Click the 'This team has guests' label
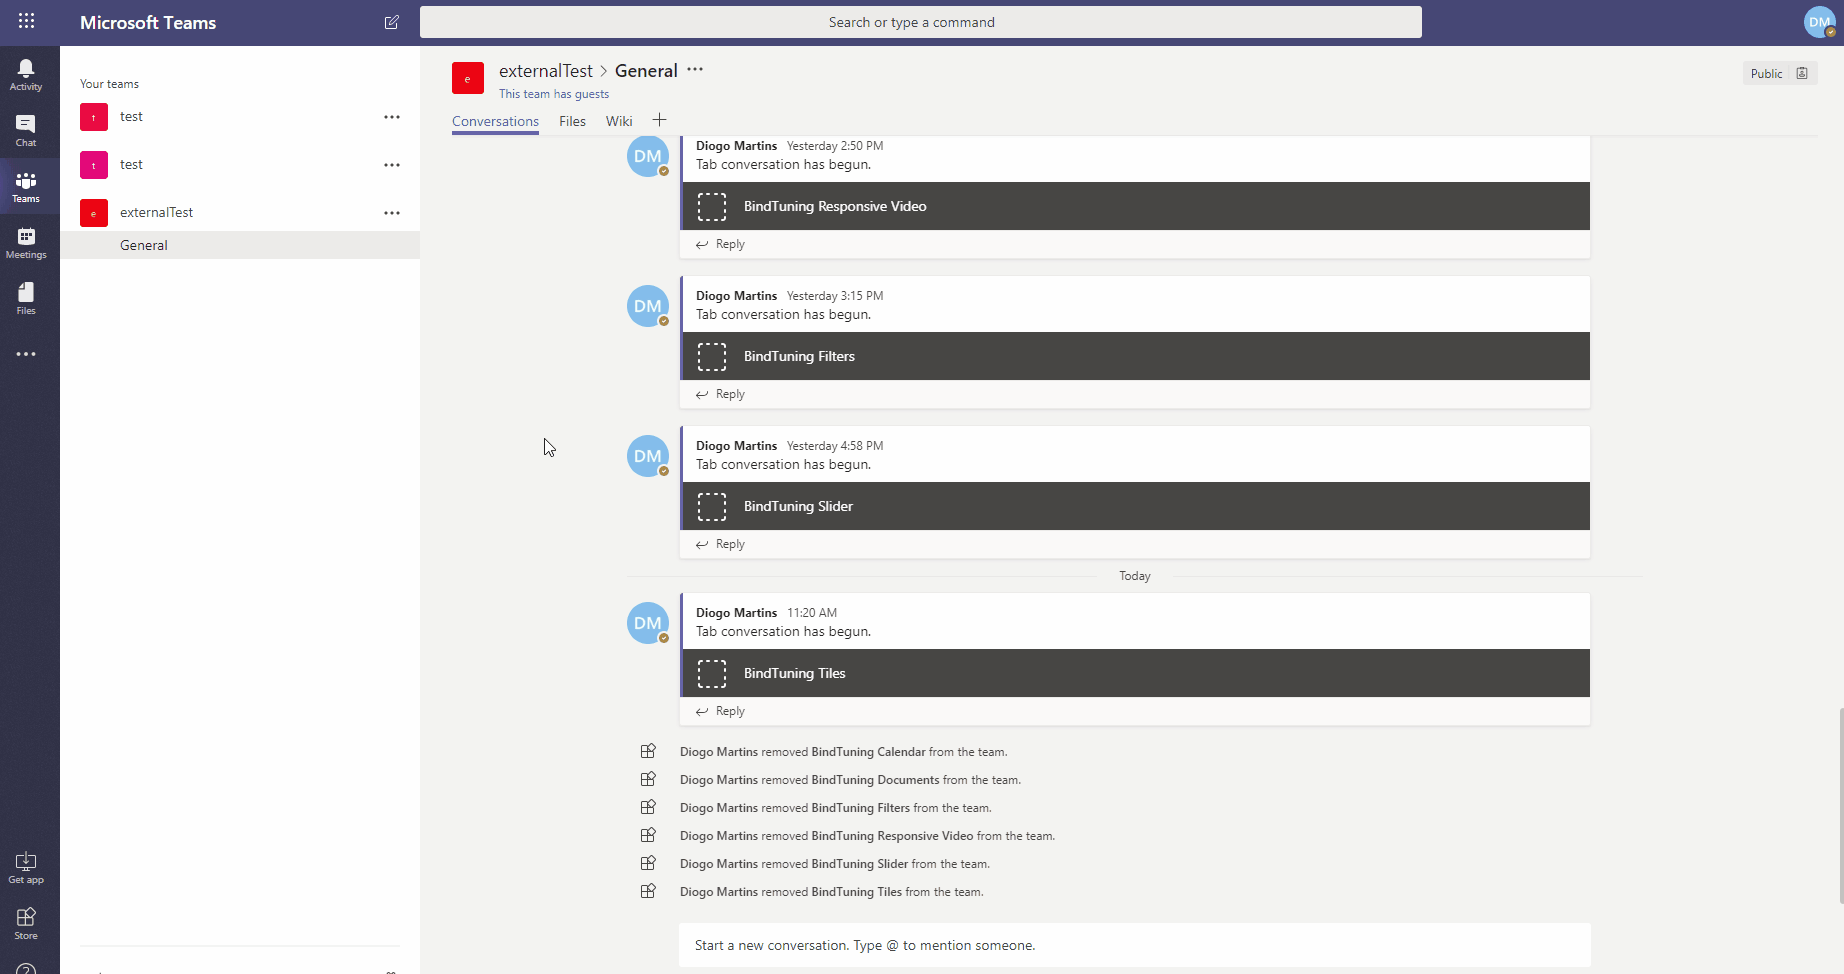This screenshot has width=1844, height=974. 554,94
